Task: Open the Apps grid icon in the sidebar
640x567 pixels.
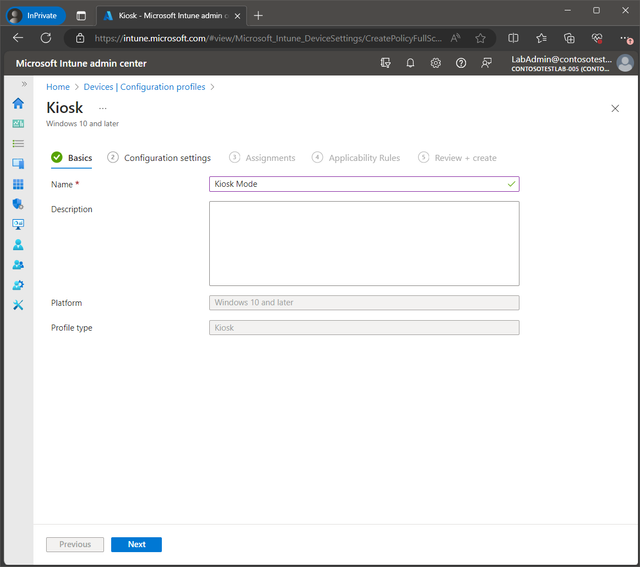Action: tap(18, 184)
